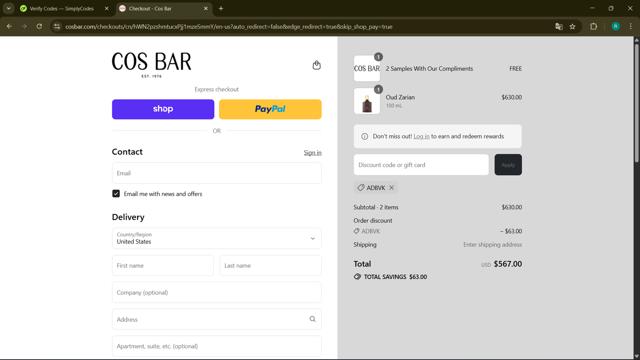Image resolution: width=640 pixels, height=360 pixels.
Task: Click the Oud Zarian product name
Action: [400, 97]
